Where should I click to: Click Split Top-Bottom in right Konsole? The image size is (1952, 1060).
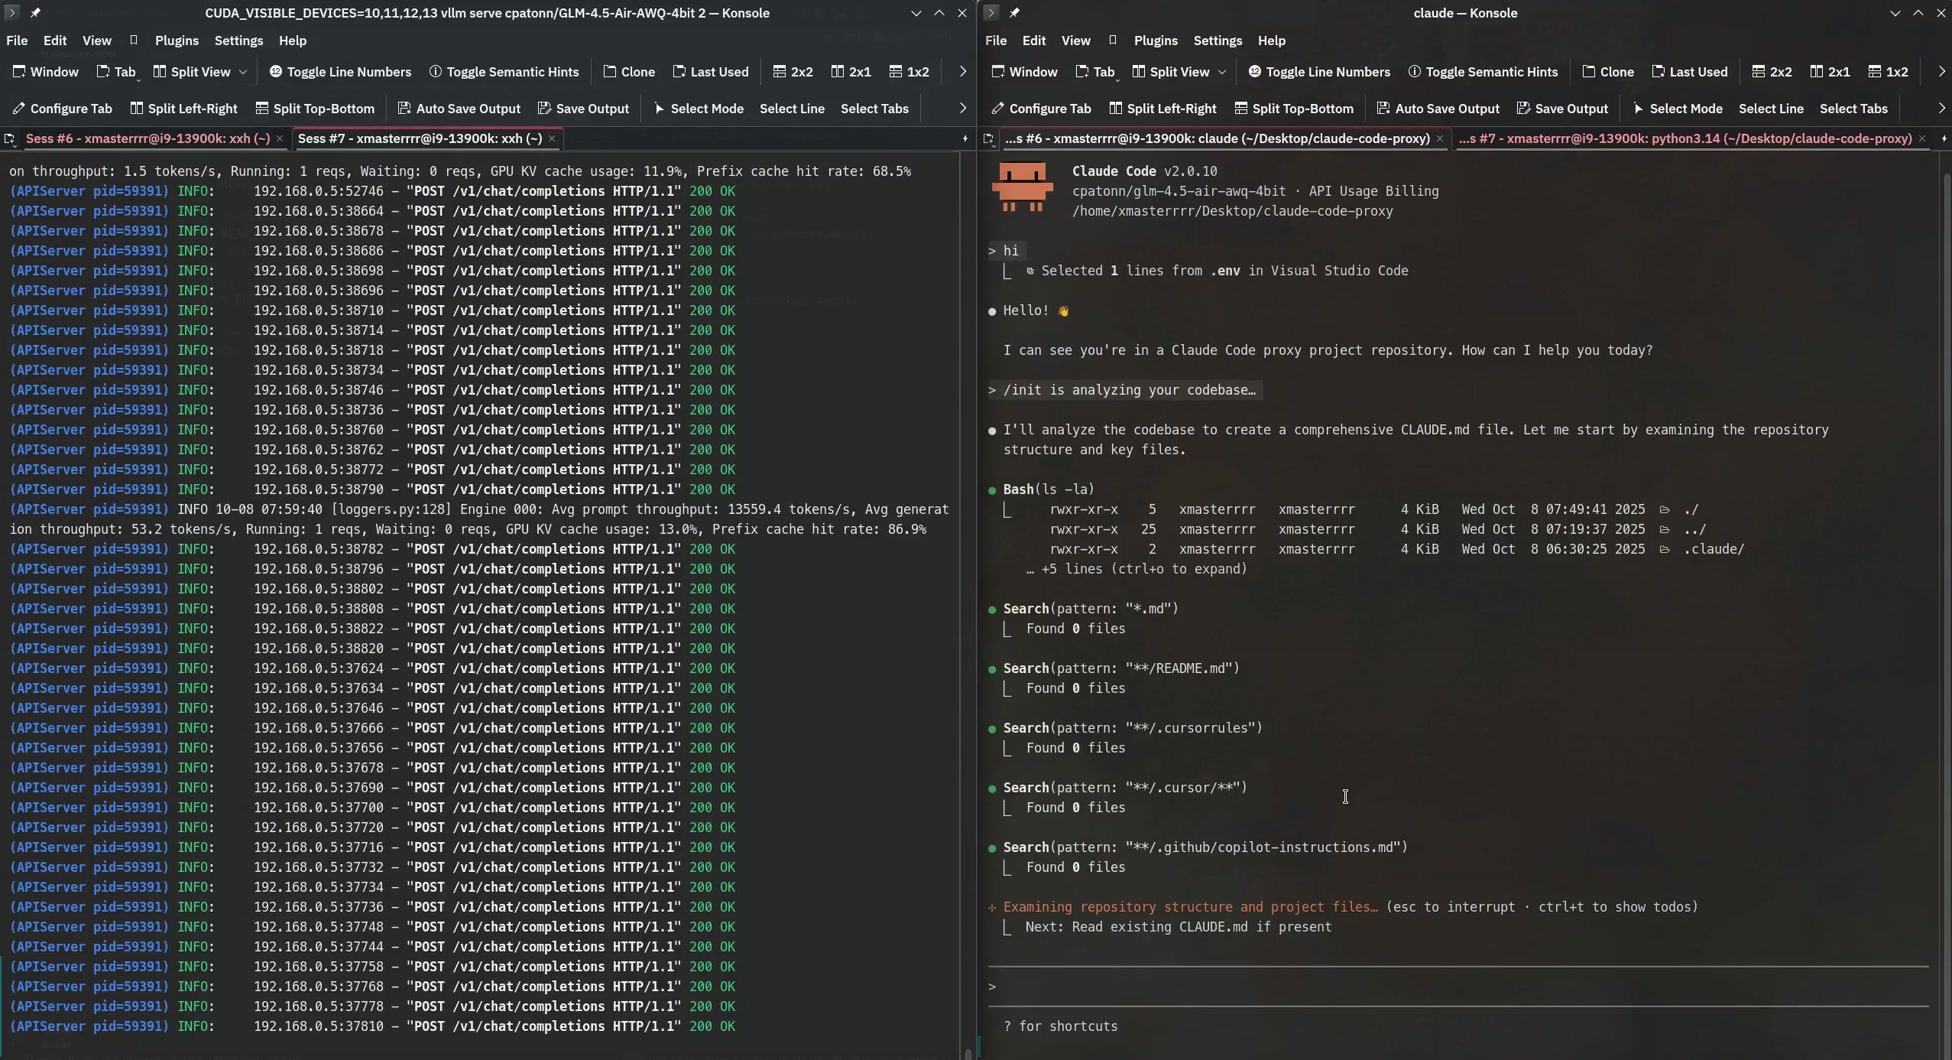pos(1294,108)
